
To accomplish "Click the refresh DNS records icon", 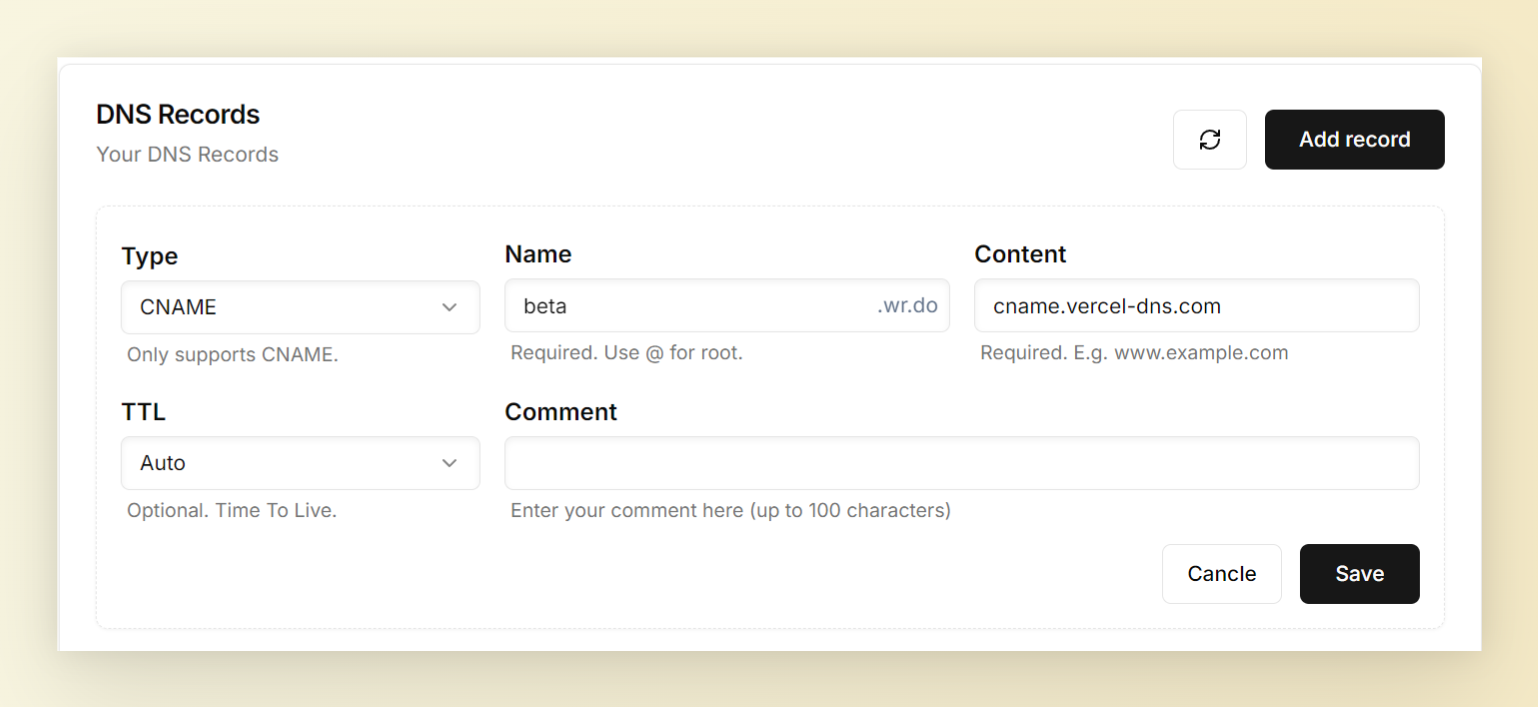I will [x=1209, y=140].
